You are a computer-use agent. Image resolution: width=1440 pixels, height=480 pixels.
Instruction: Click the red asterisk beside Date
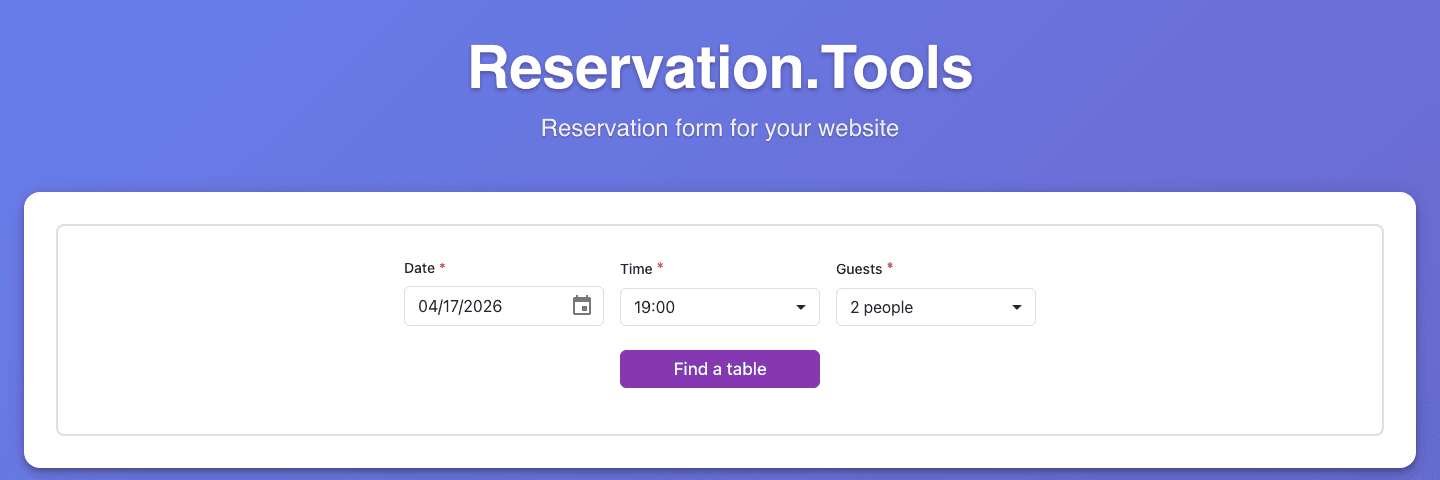pos(443,267)
